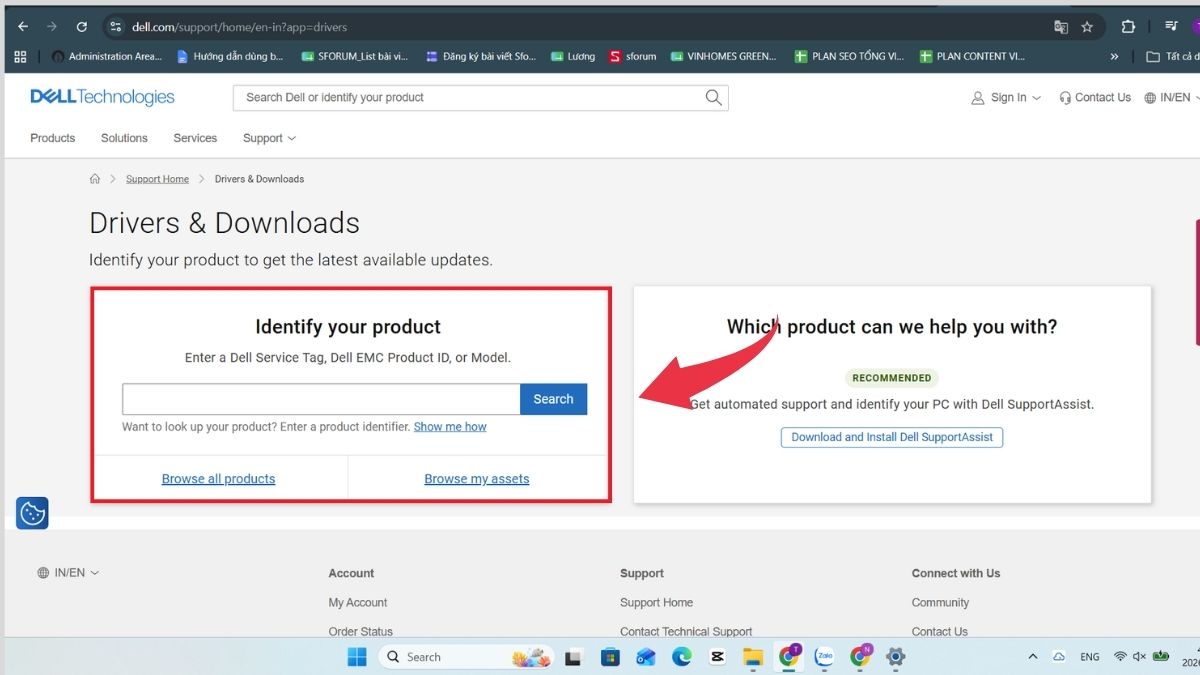Viewport: 1200px width, 675px height.
Task: Click the Windows taskbar Search box
Action: coord(465,657)
